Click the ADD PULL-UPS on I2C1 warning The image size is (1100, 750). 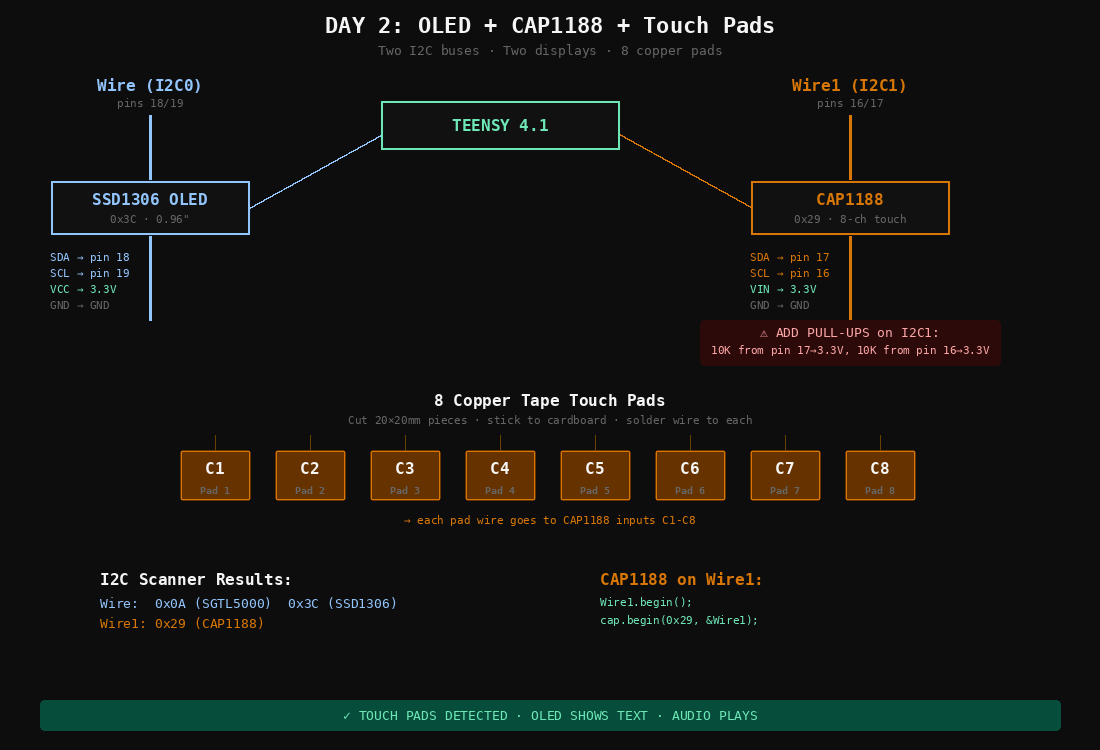pyautogui.click(x=850, y=333)
